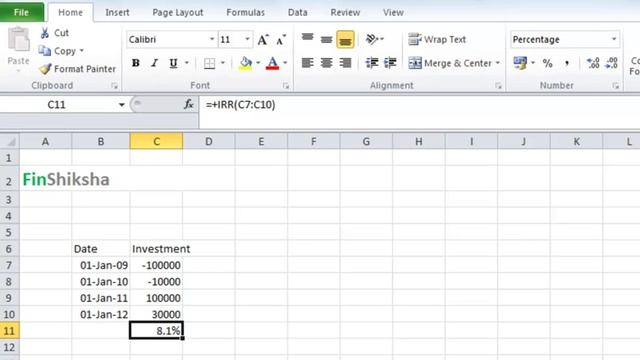This screenshot has height=360, width=640.
Task: Increase font size with Grow Font
Action: [263, 40]
